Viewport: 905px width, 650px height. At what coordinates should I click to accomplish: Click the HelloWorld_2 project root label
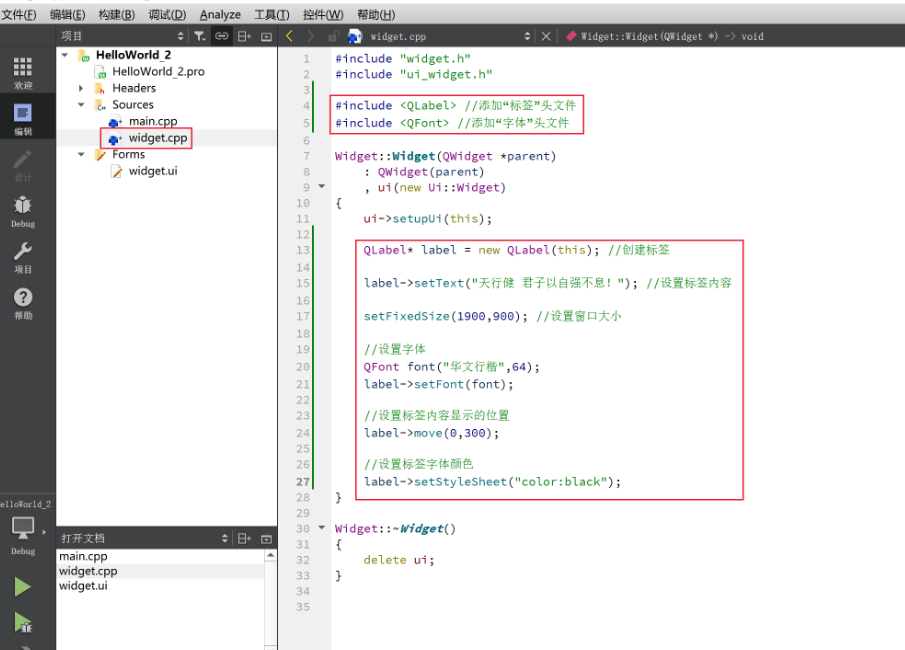(x=133, y=55)
